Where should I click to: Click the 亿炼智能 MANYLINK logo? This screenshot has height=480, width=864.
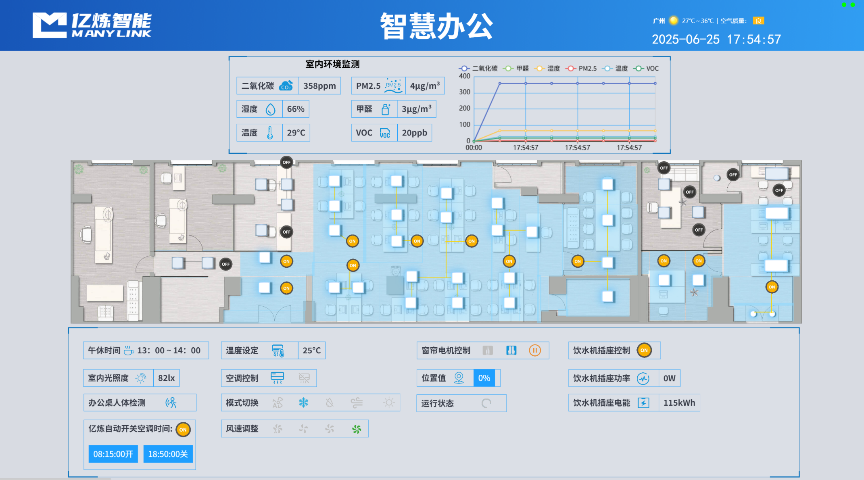[92, 25]
